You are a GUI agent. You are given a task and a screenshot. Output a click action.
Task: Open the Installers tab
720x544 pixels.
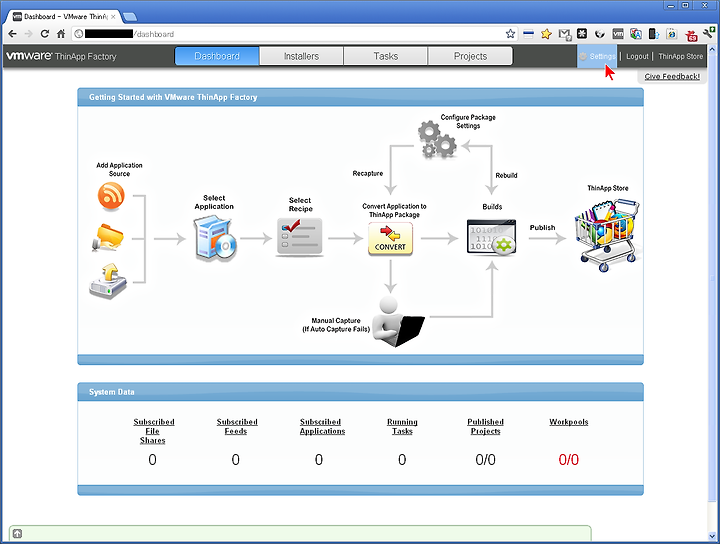(301, 56)
